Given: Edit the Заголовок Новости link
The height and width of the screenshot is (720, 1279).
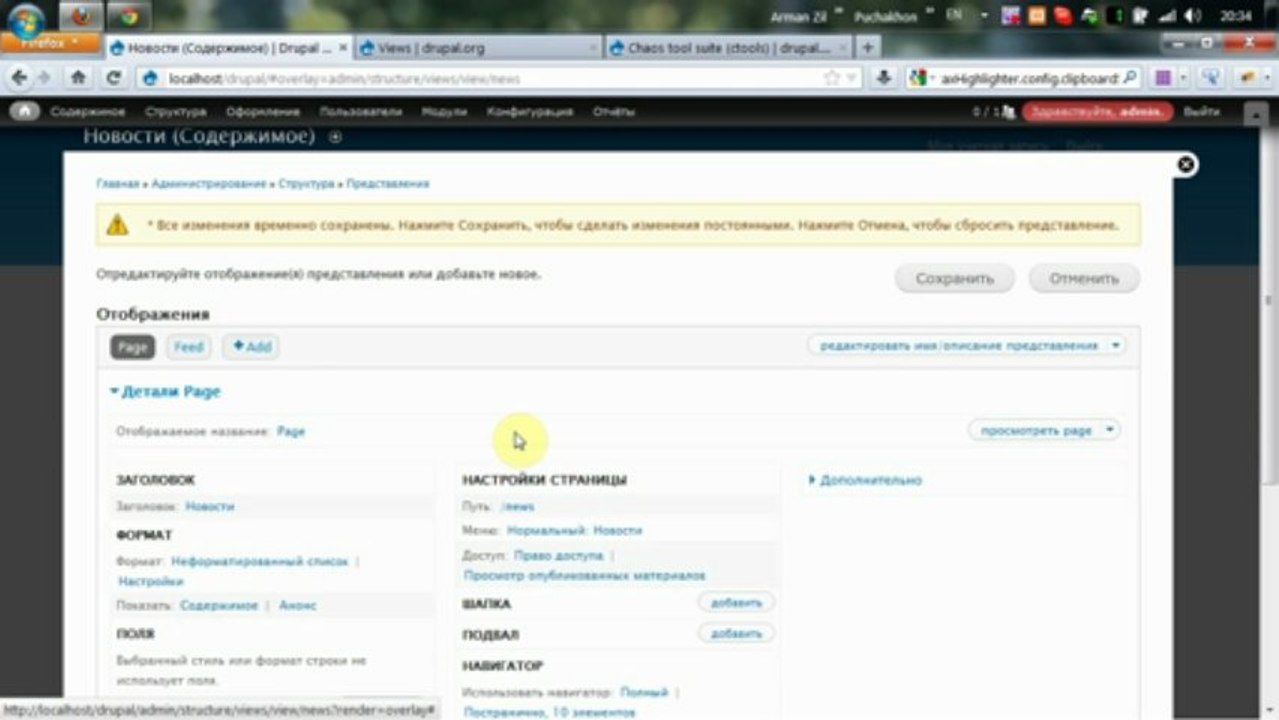Looking at the screenshot, I should (210, 507).
